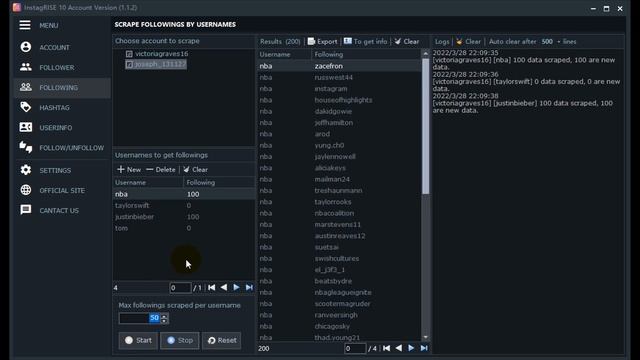Image resolution: width=640 pixels, height=360 pixels.
Task: Toggle checkbox for joseph_131127 account
Action: (129, 64)
